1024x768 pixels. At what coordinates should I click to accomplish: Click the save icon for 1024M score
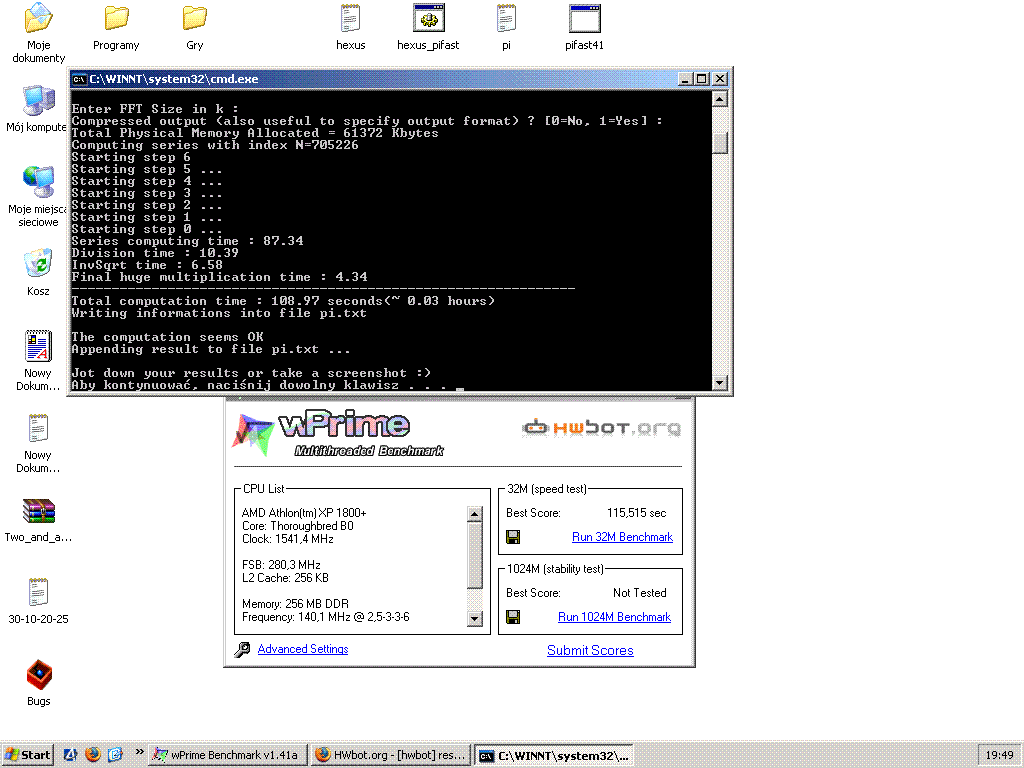click(513, 617)
